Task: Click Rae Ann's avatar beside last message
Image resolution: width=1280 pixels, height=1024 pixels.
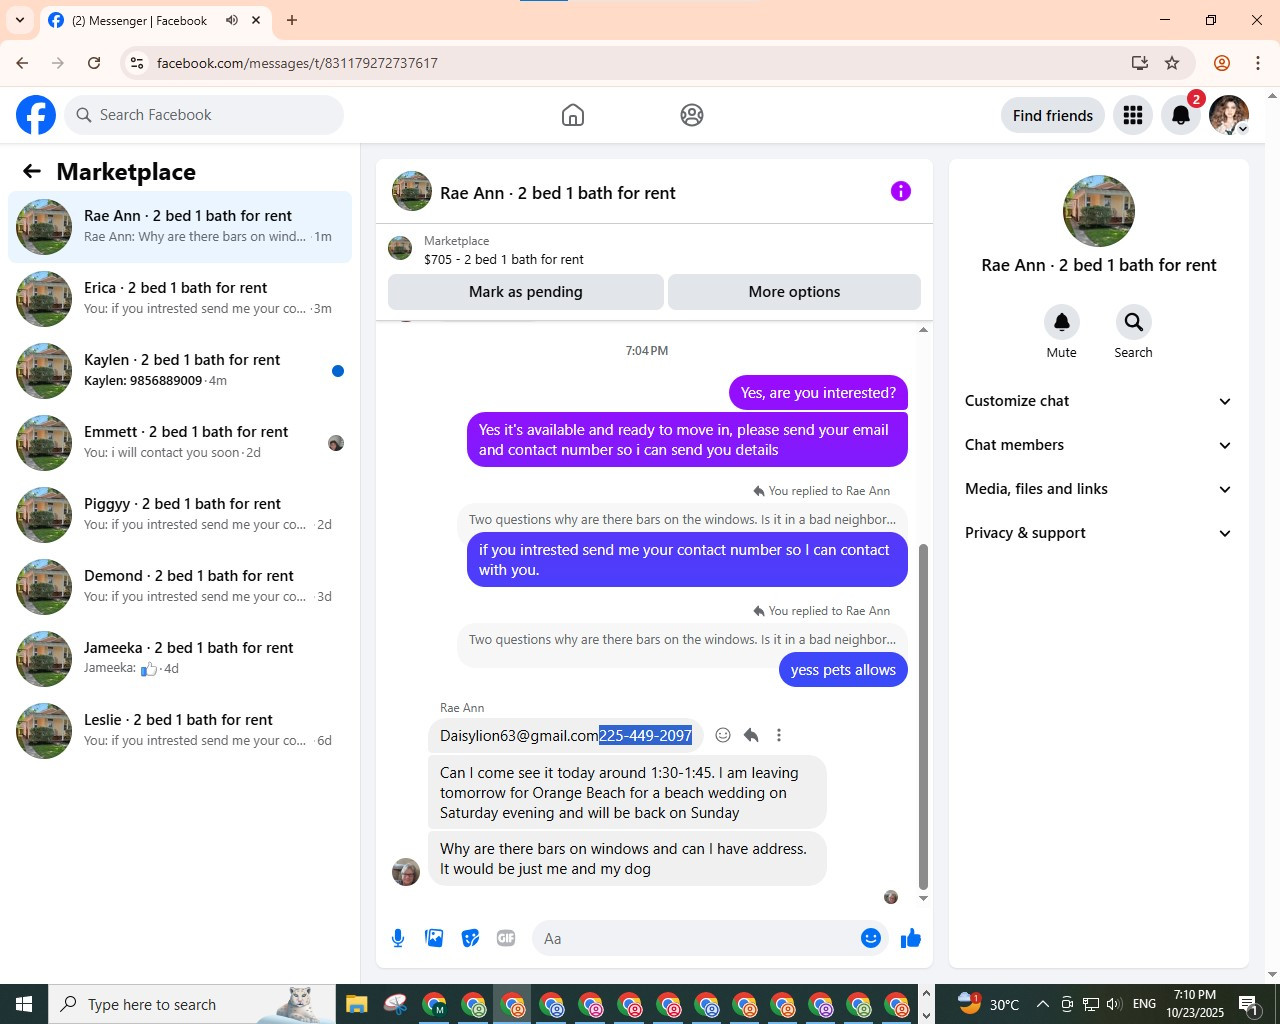Action: [406, 872]
